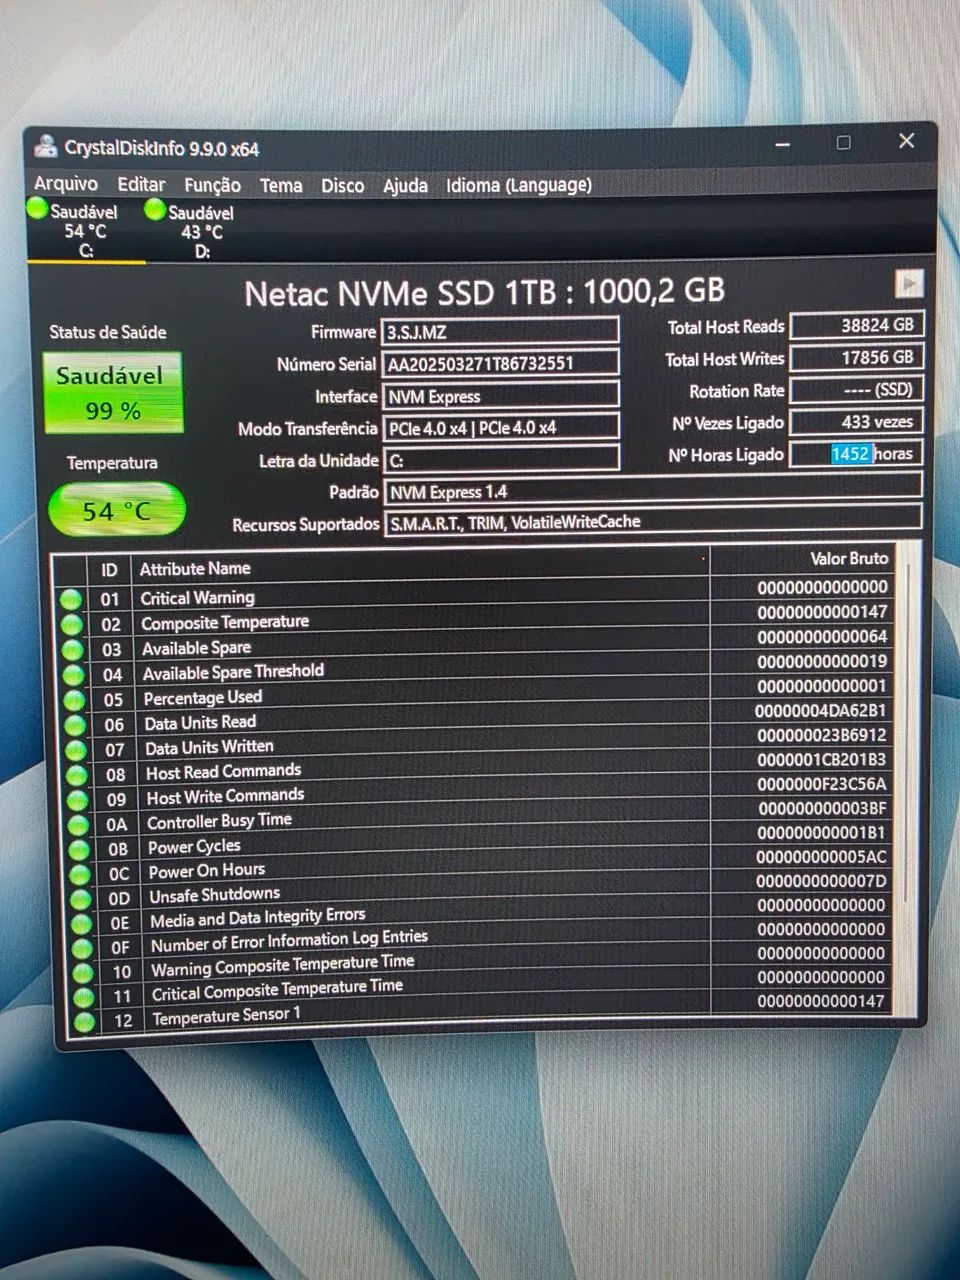Open the Arquivo menu
The image size is (960, 1280).
[x=66, y=183]
